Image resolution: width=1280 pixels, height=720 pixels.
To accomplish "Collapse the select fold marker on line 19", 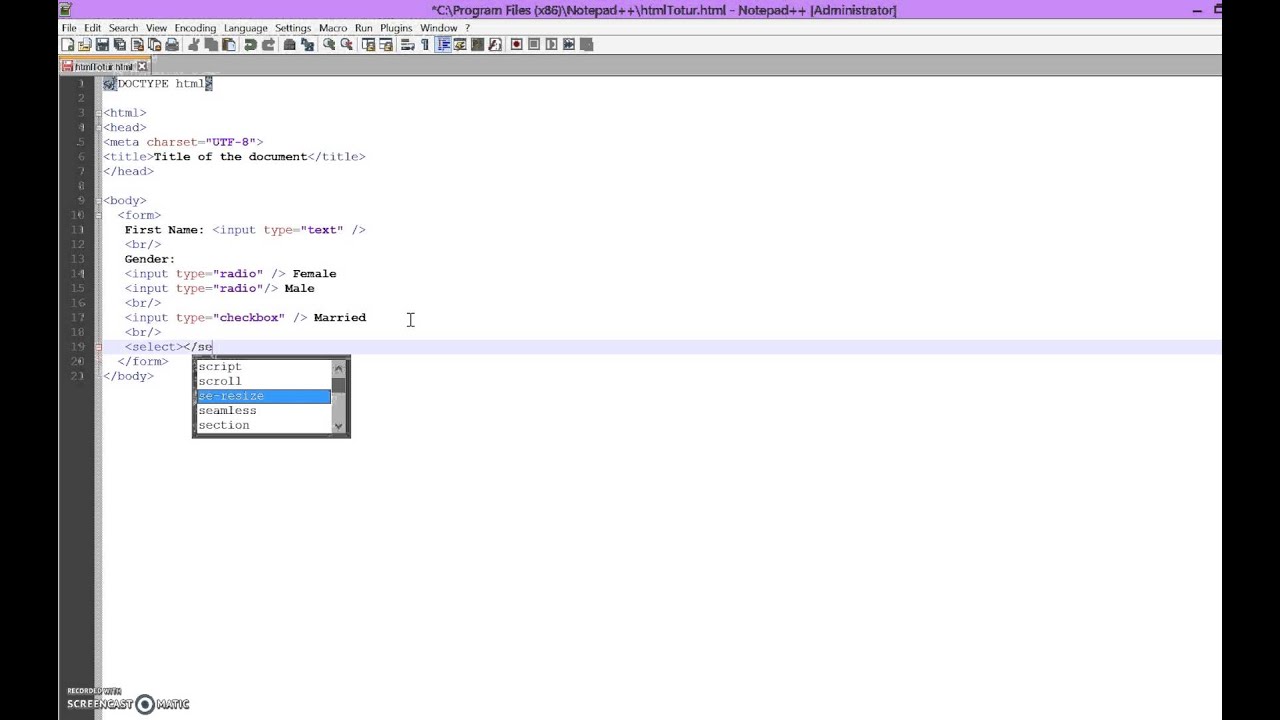I will (99, 347).
